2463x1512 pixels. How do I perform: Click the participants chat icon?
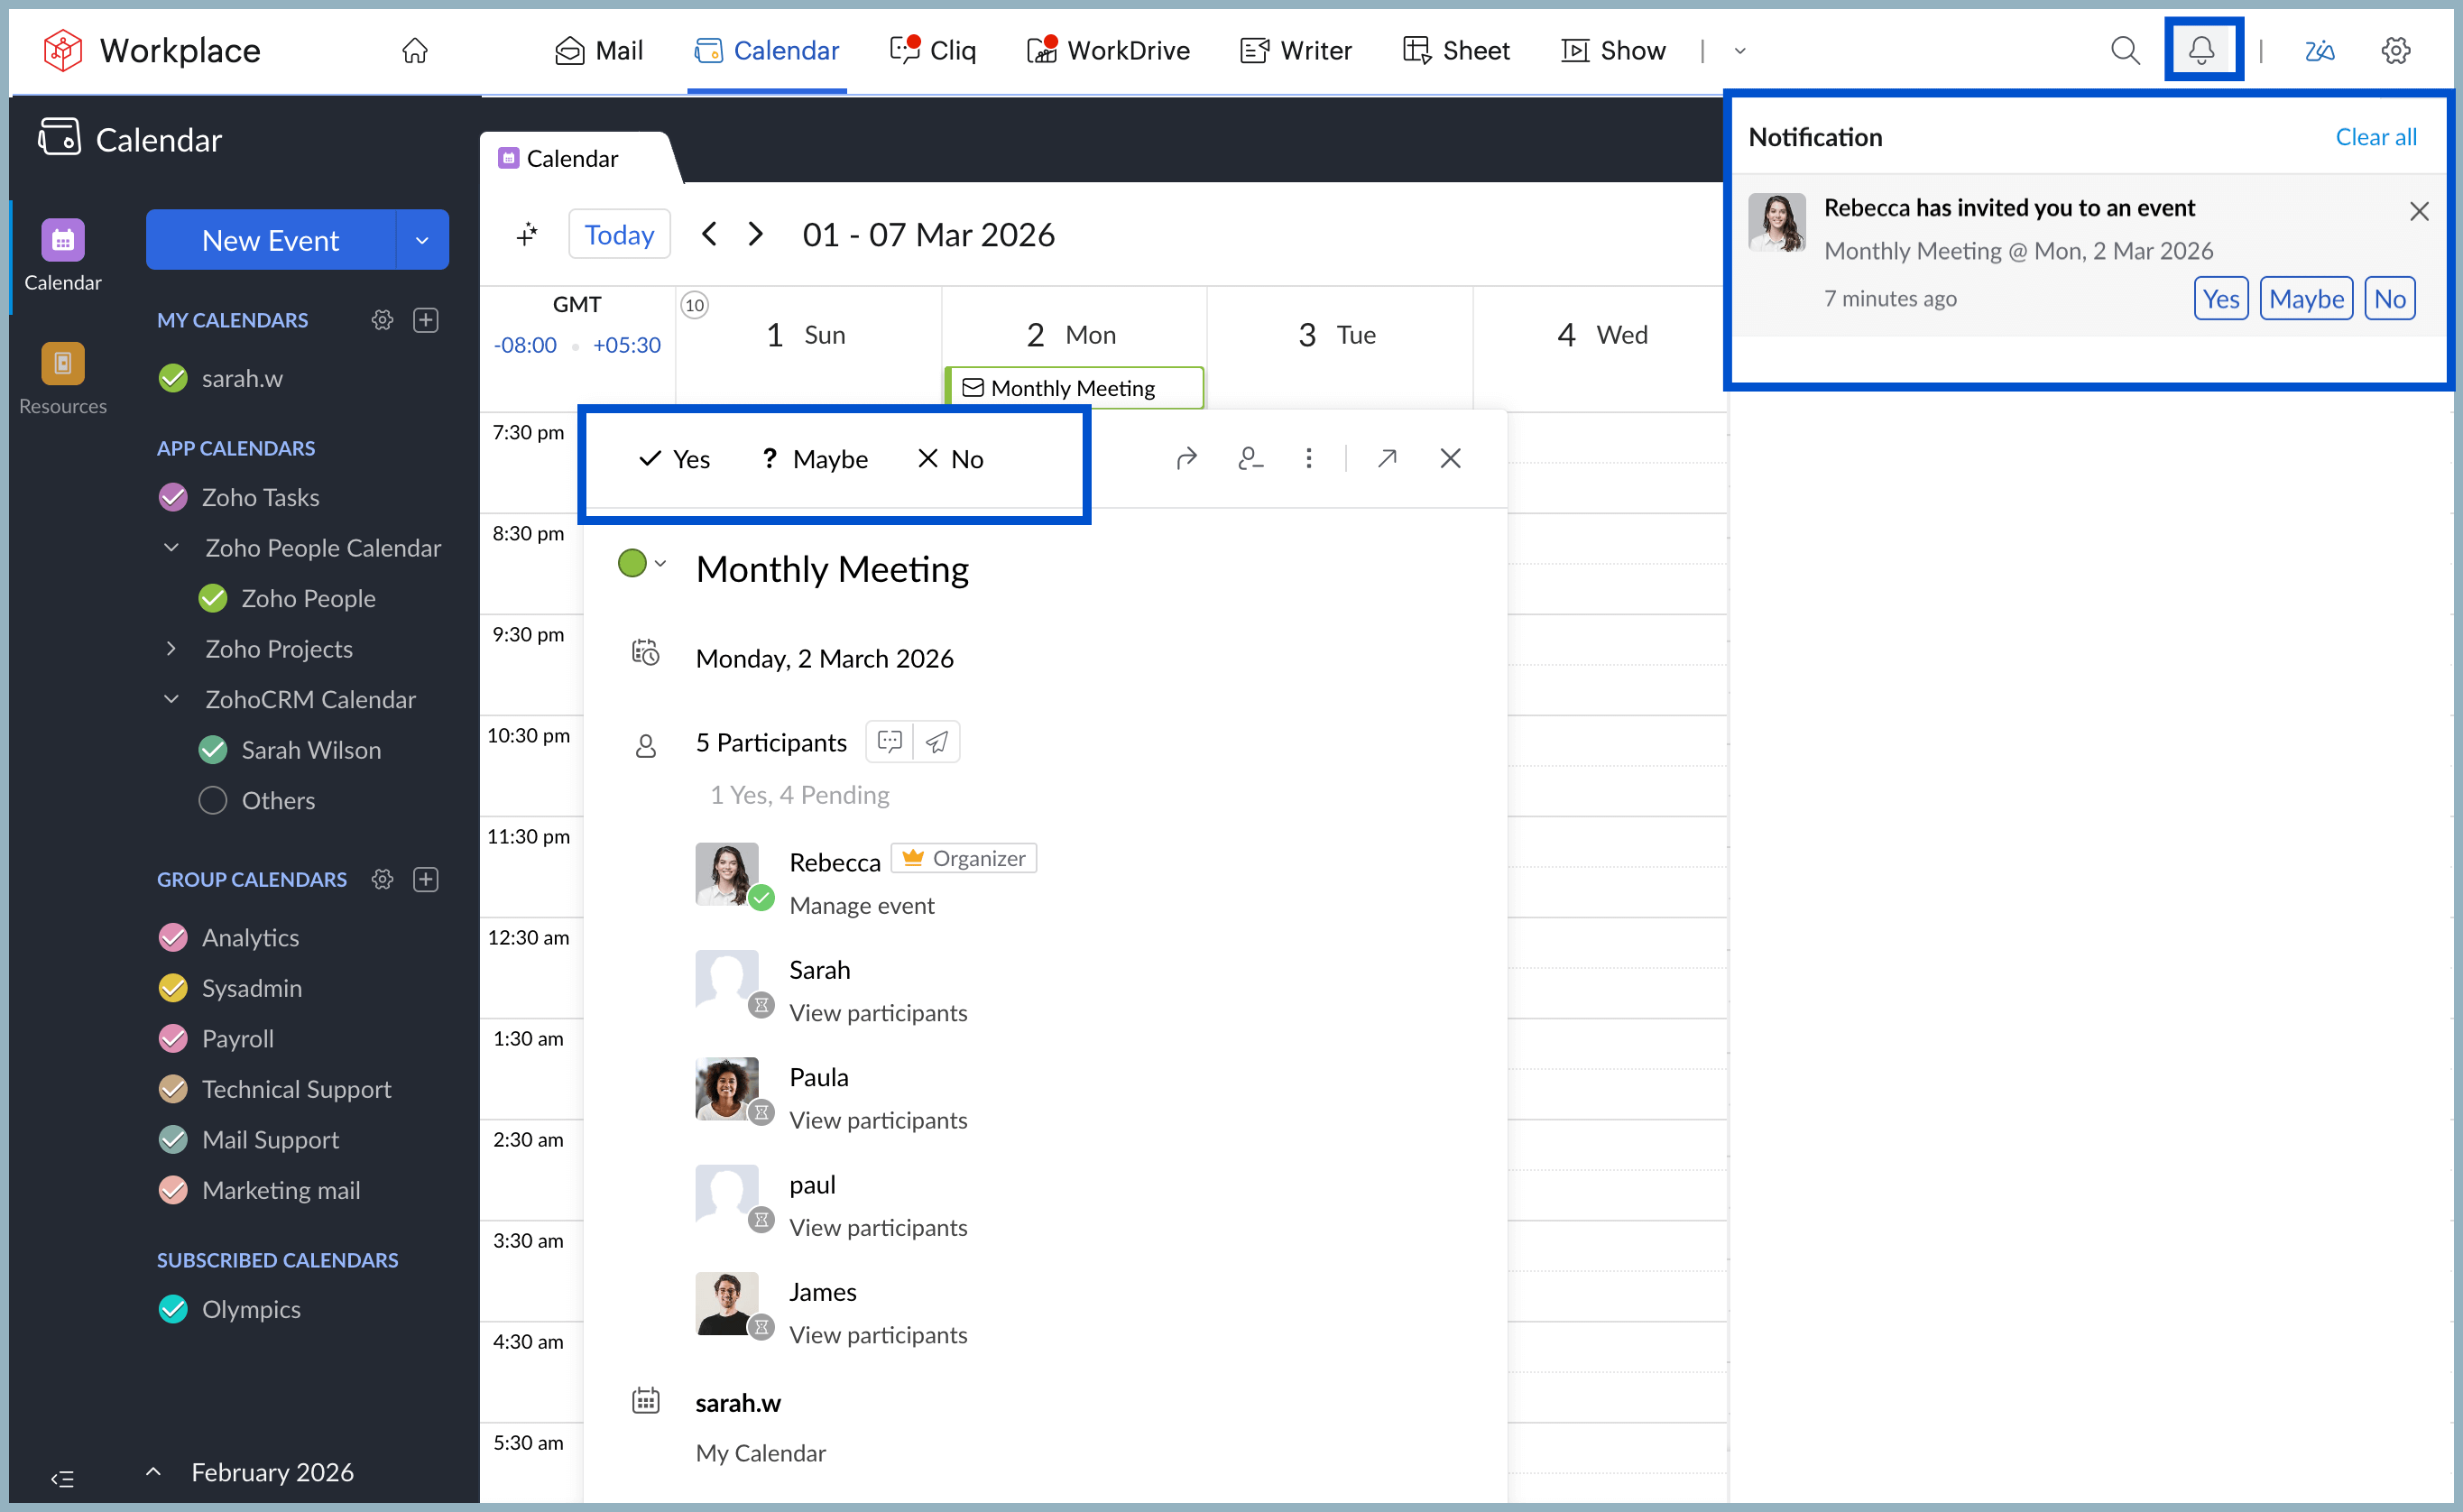pyautogui.click(x=889, y=742)
